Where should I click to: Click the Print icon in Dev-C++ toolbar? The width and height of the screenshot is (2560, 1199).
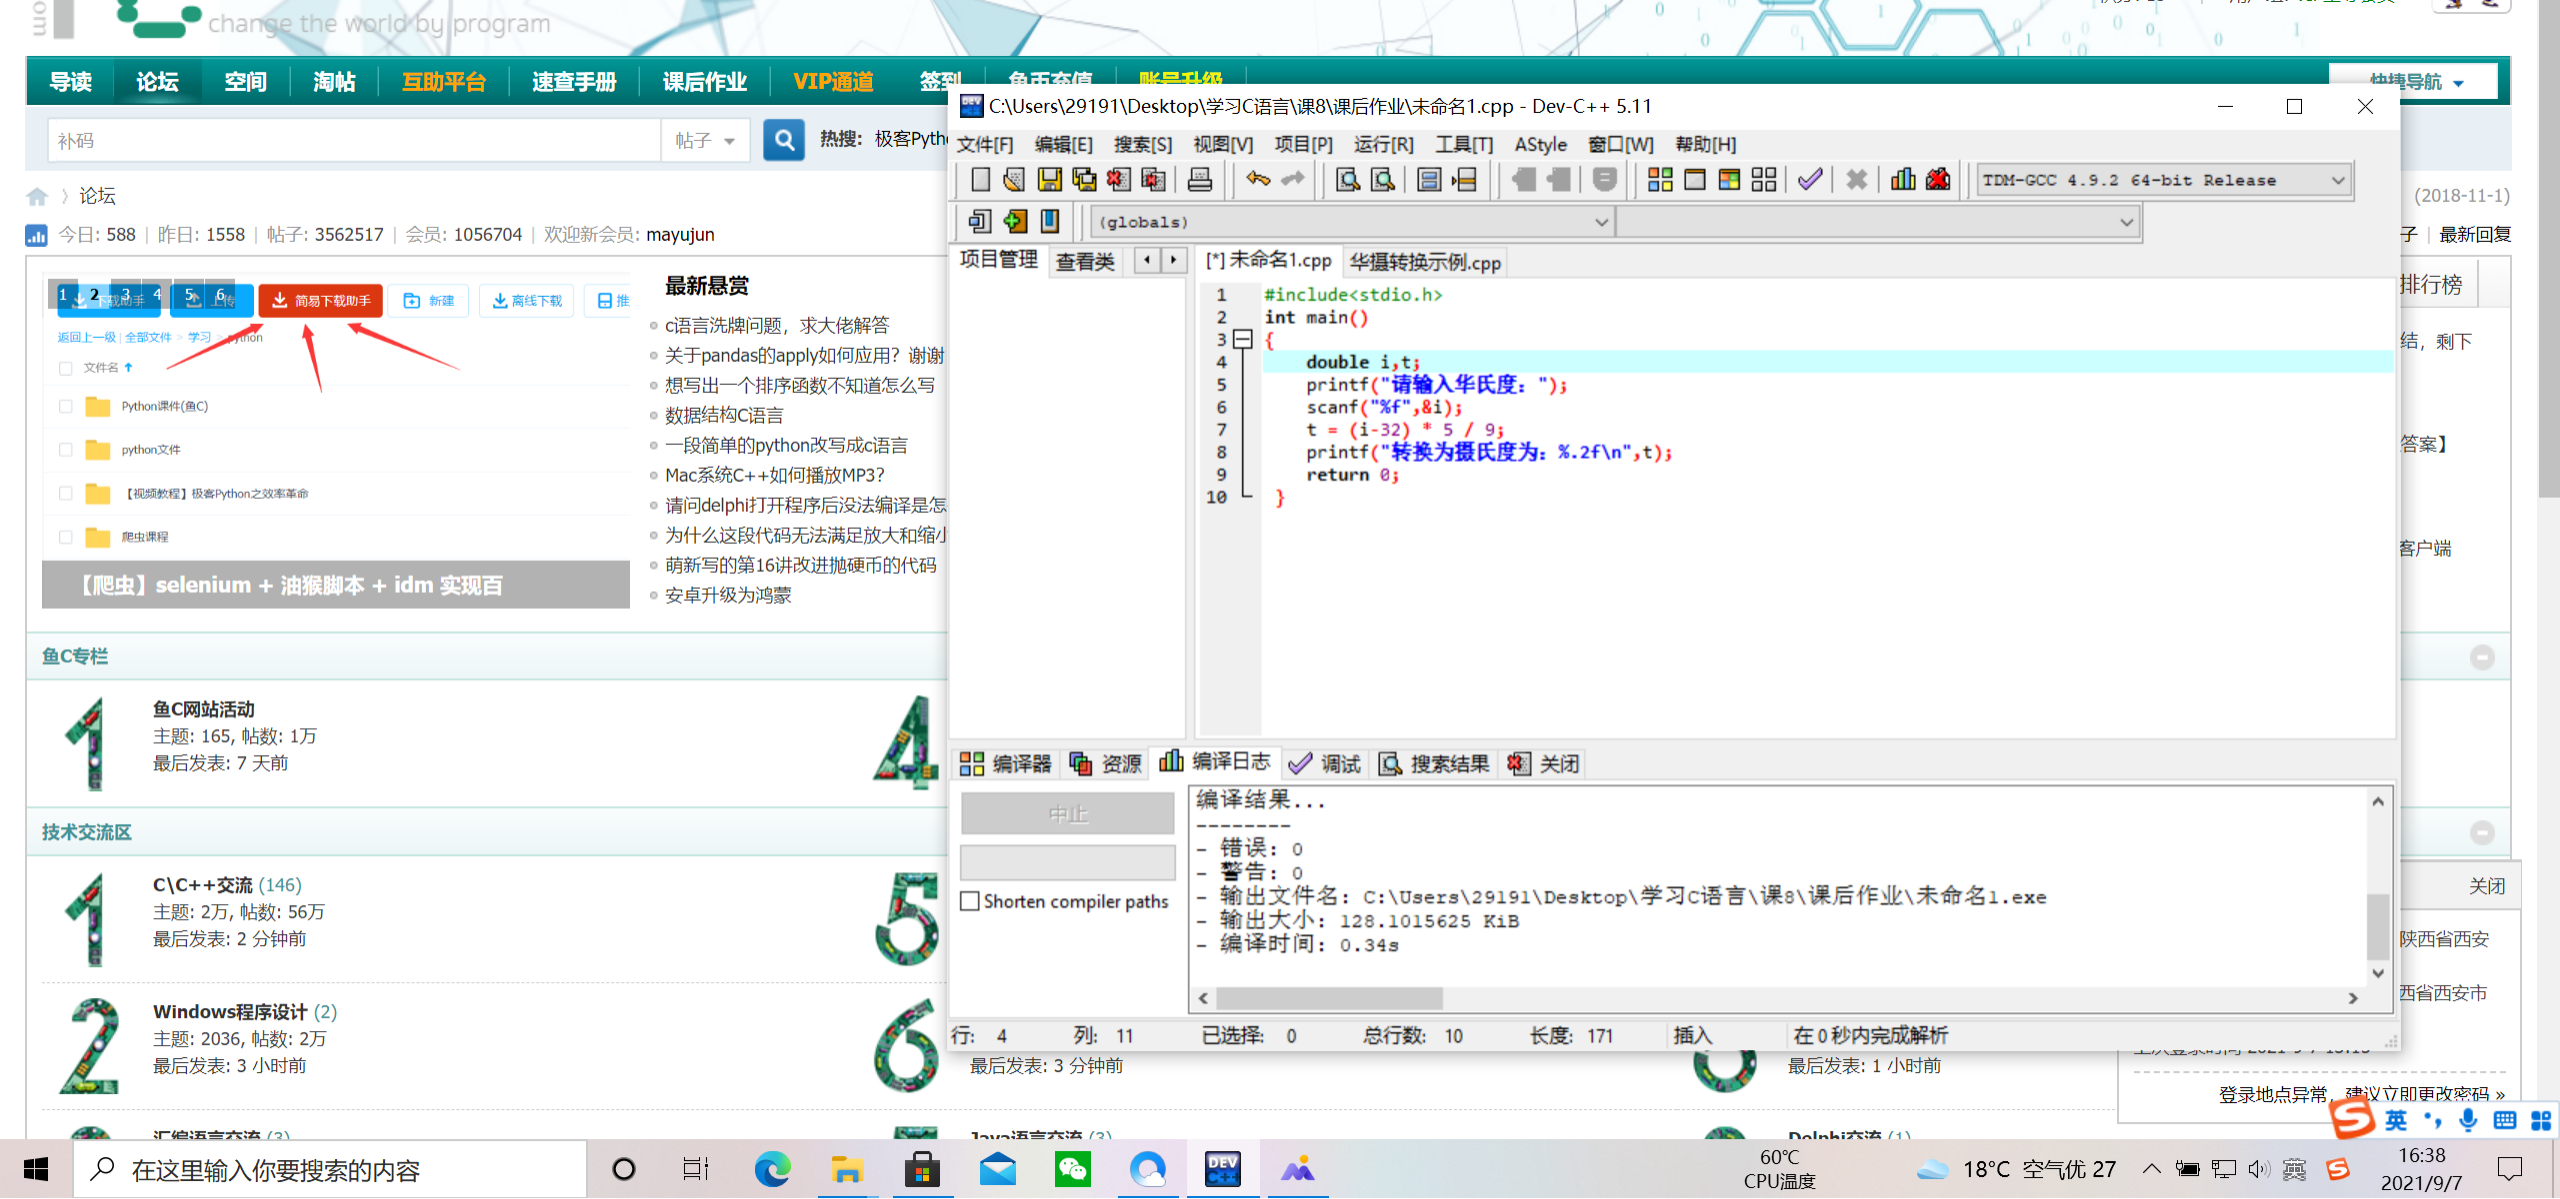[x=1200, y=180]
